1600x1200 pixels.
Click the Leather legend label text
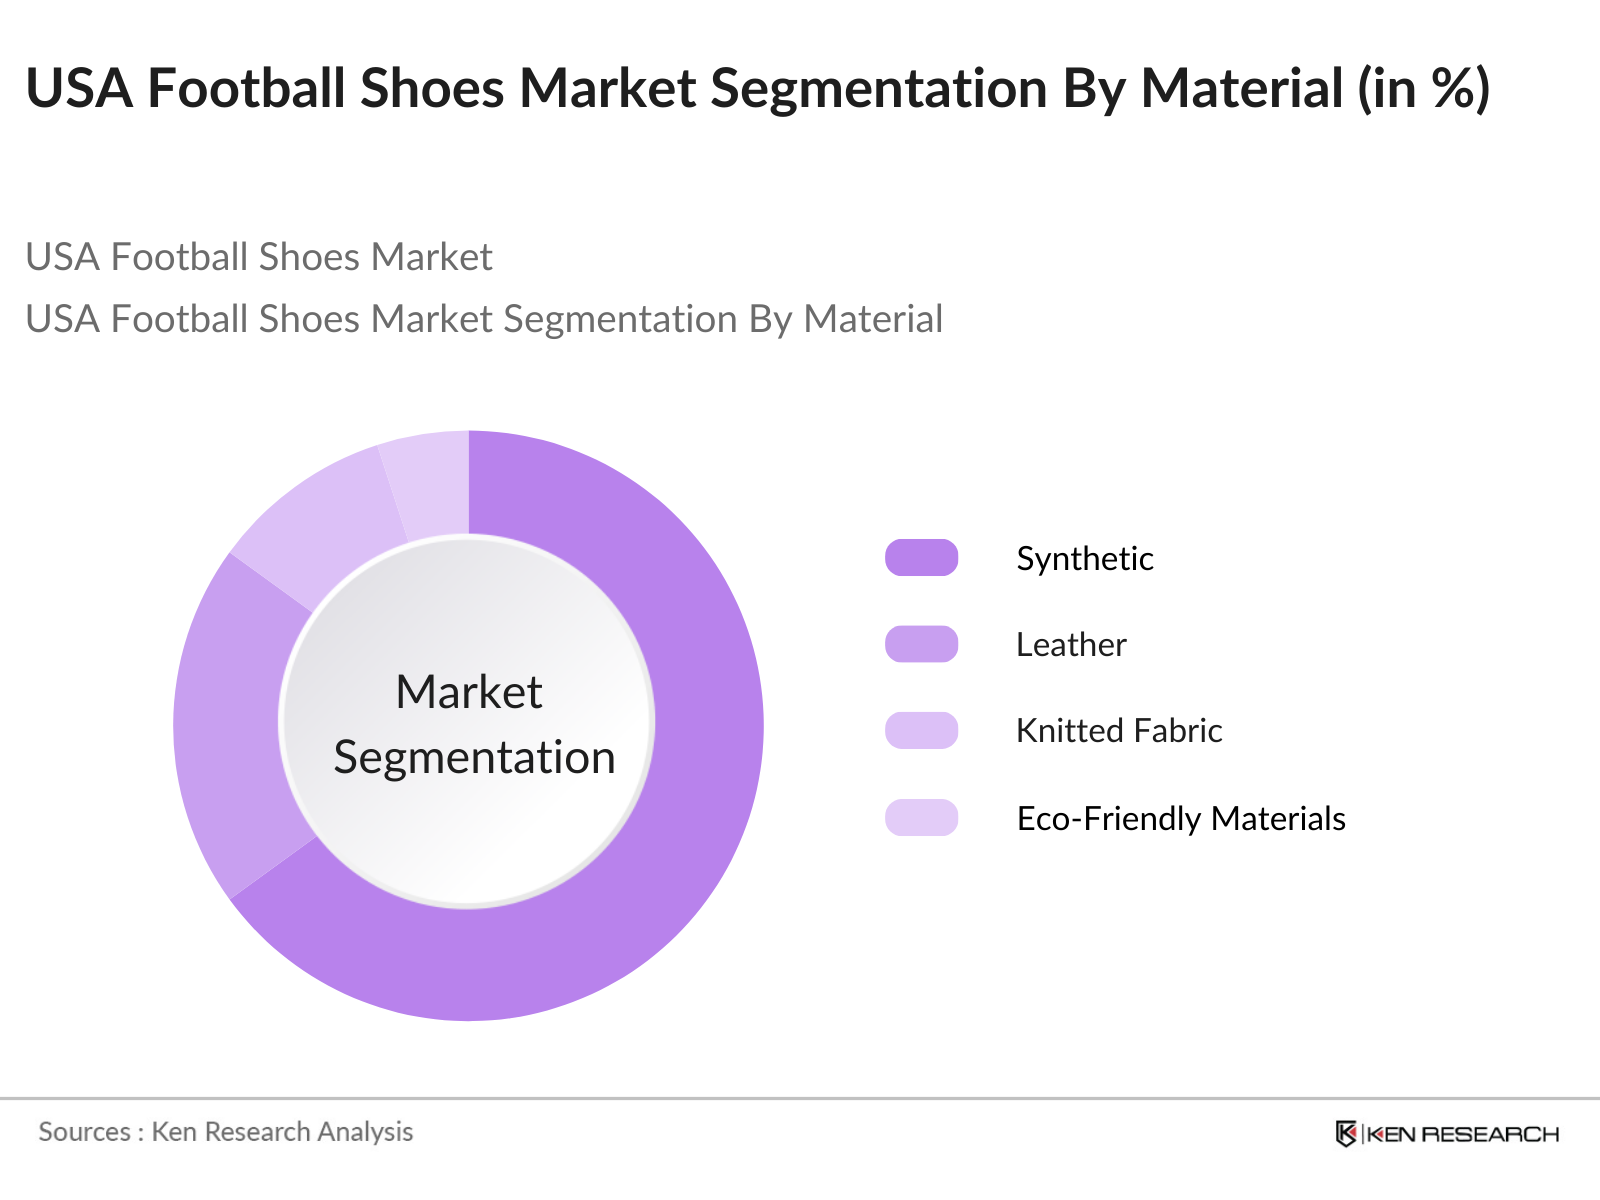(1070, 644)
